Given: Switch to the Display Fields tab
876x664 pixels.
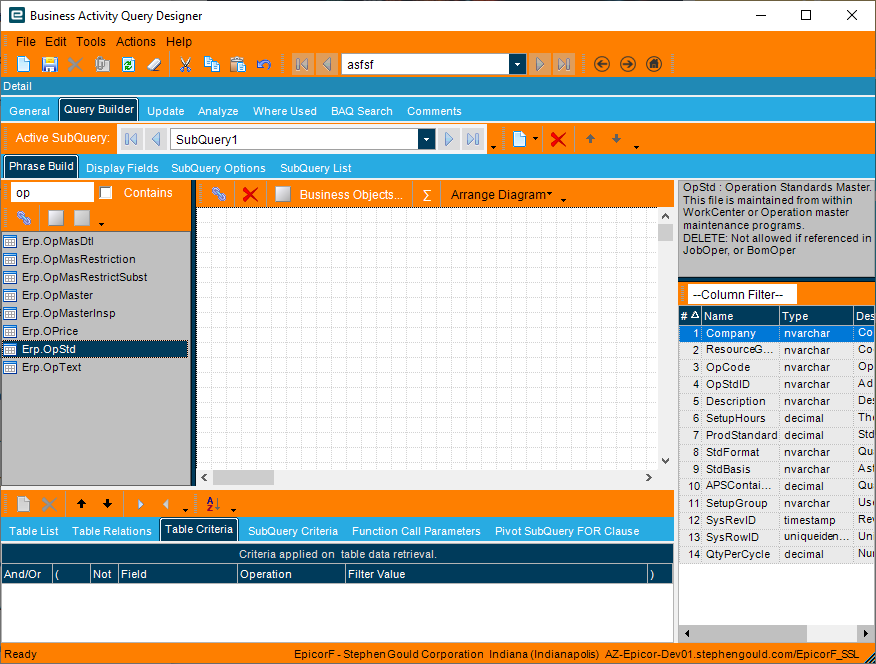Looking at the screenshot, I should pos(122,168).
